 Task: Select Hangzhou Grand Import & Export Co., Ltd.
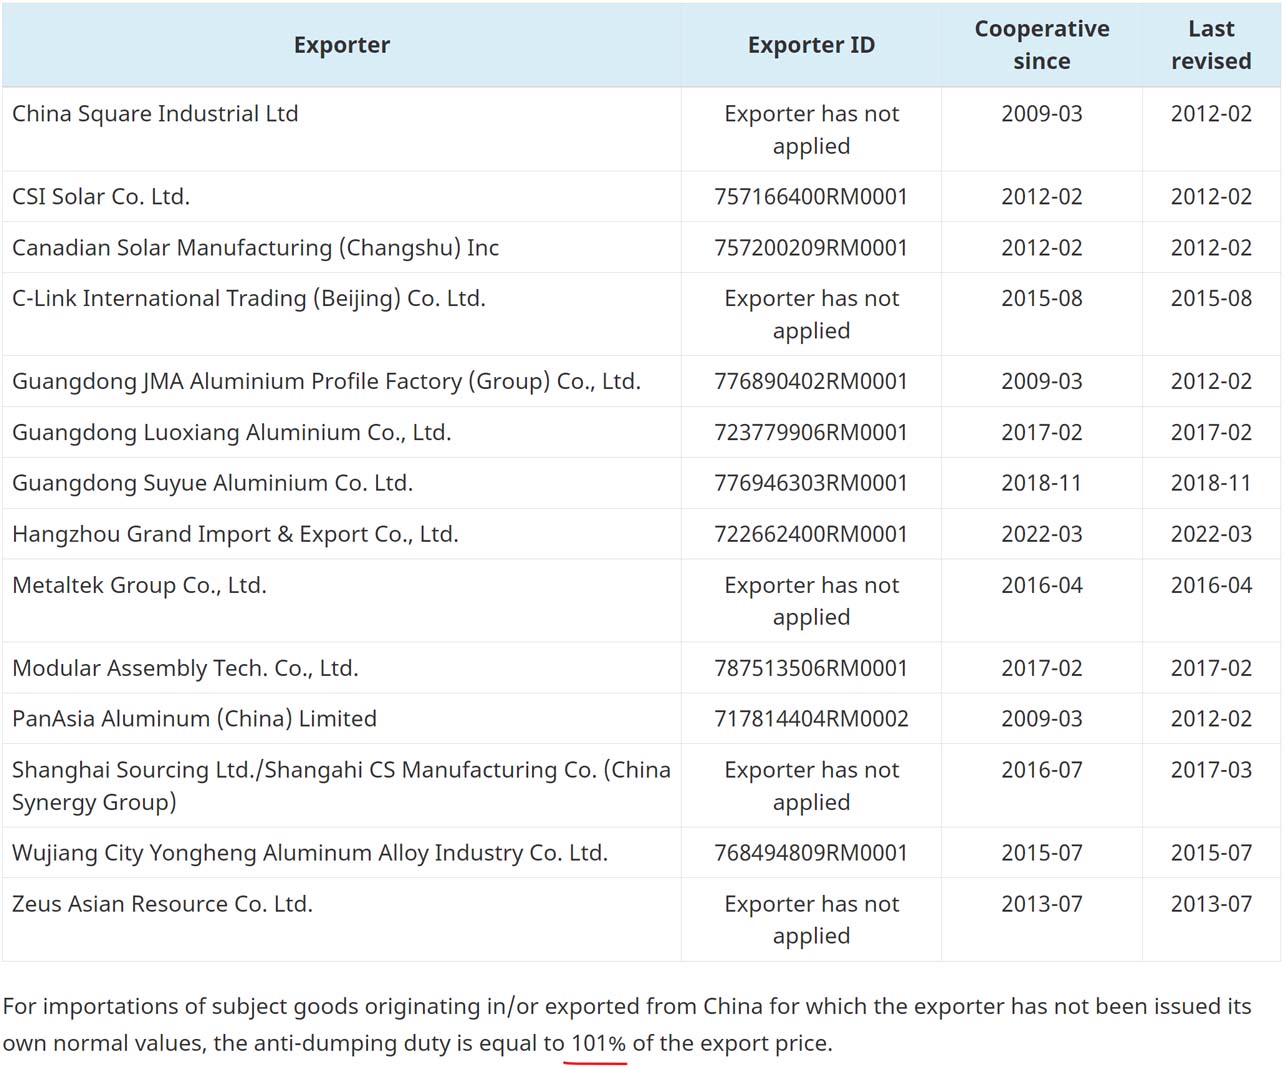[235, 535]
